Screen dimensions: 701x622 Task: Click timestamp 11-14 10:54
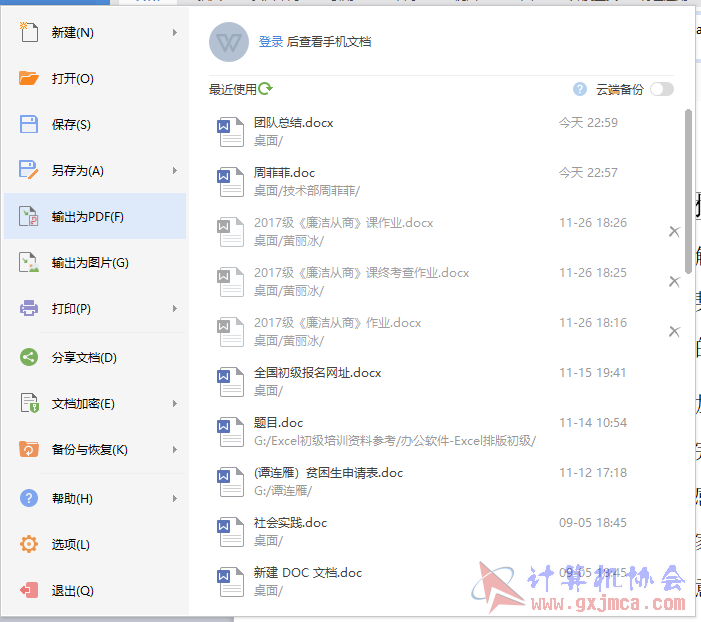tap(593, 423)
